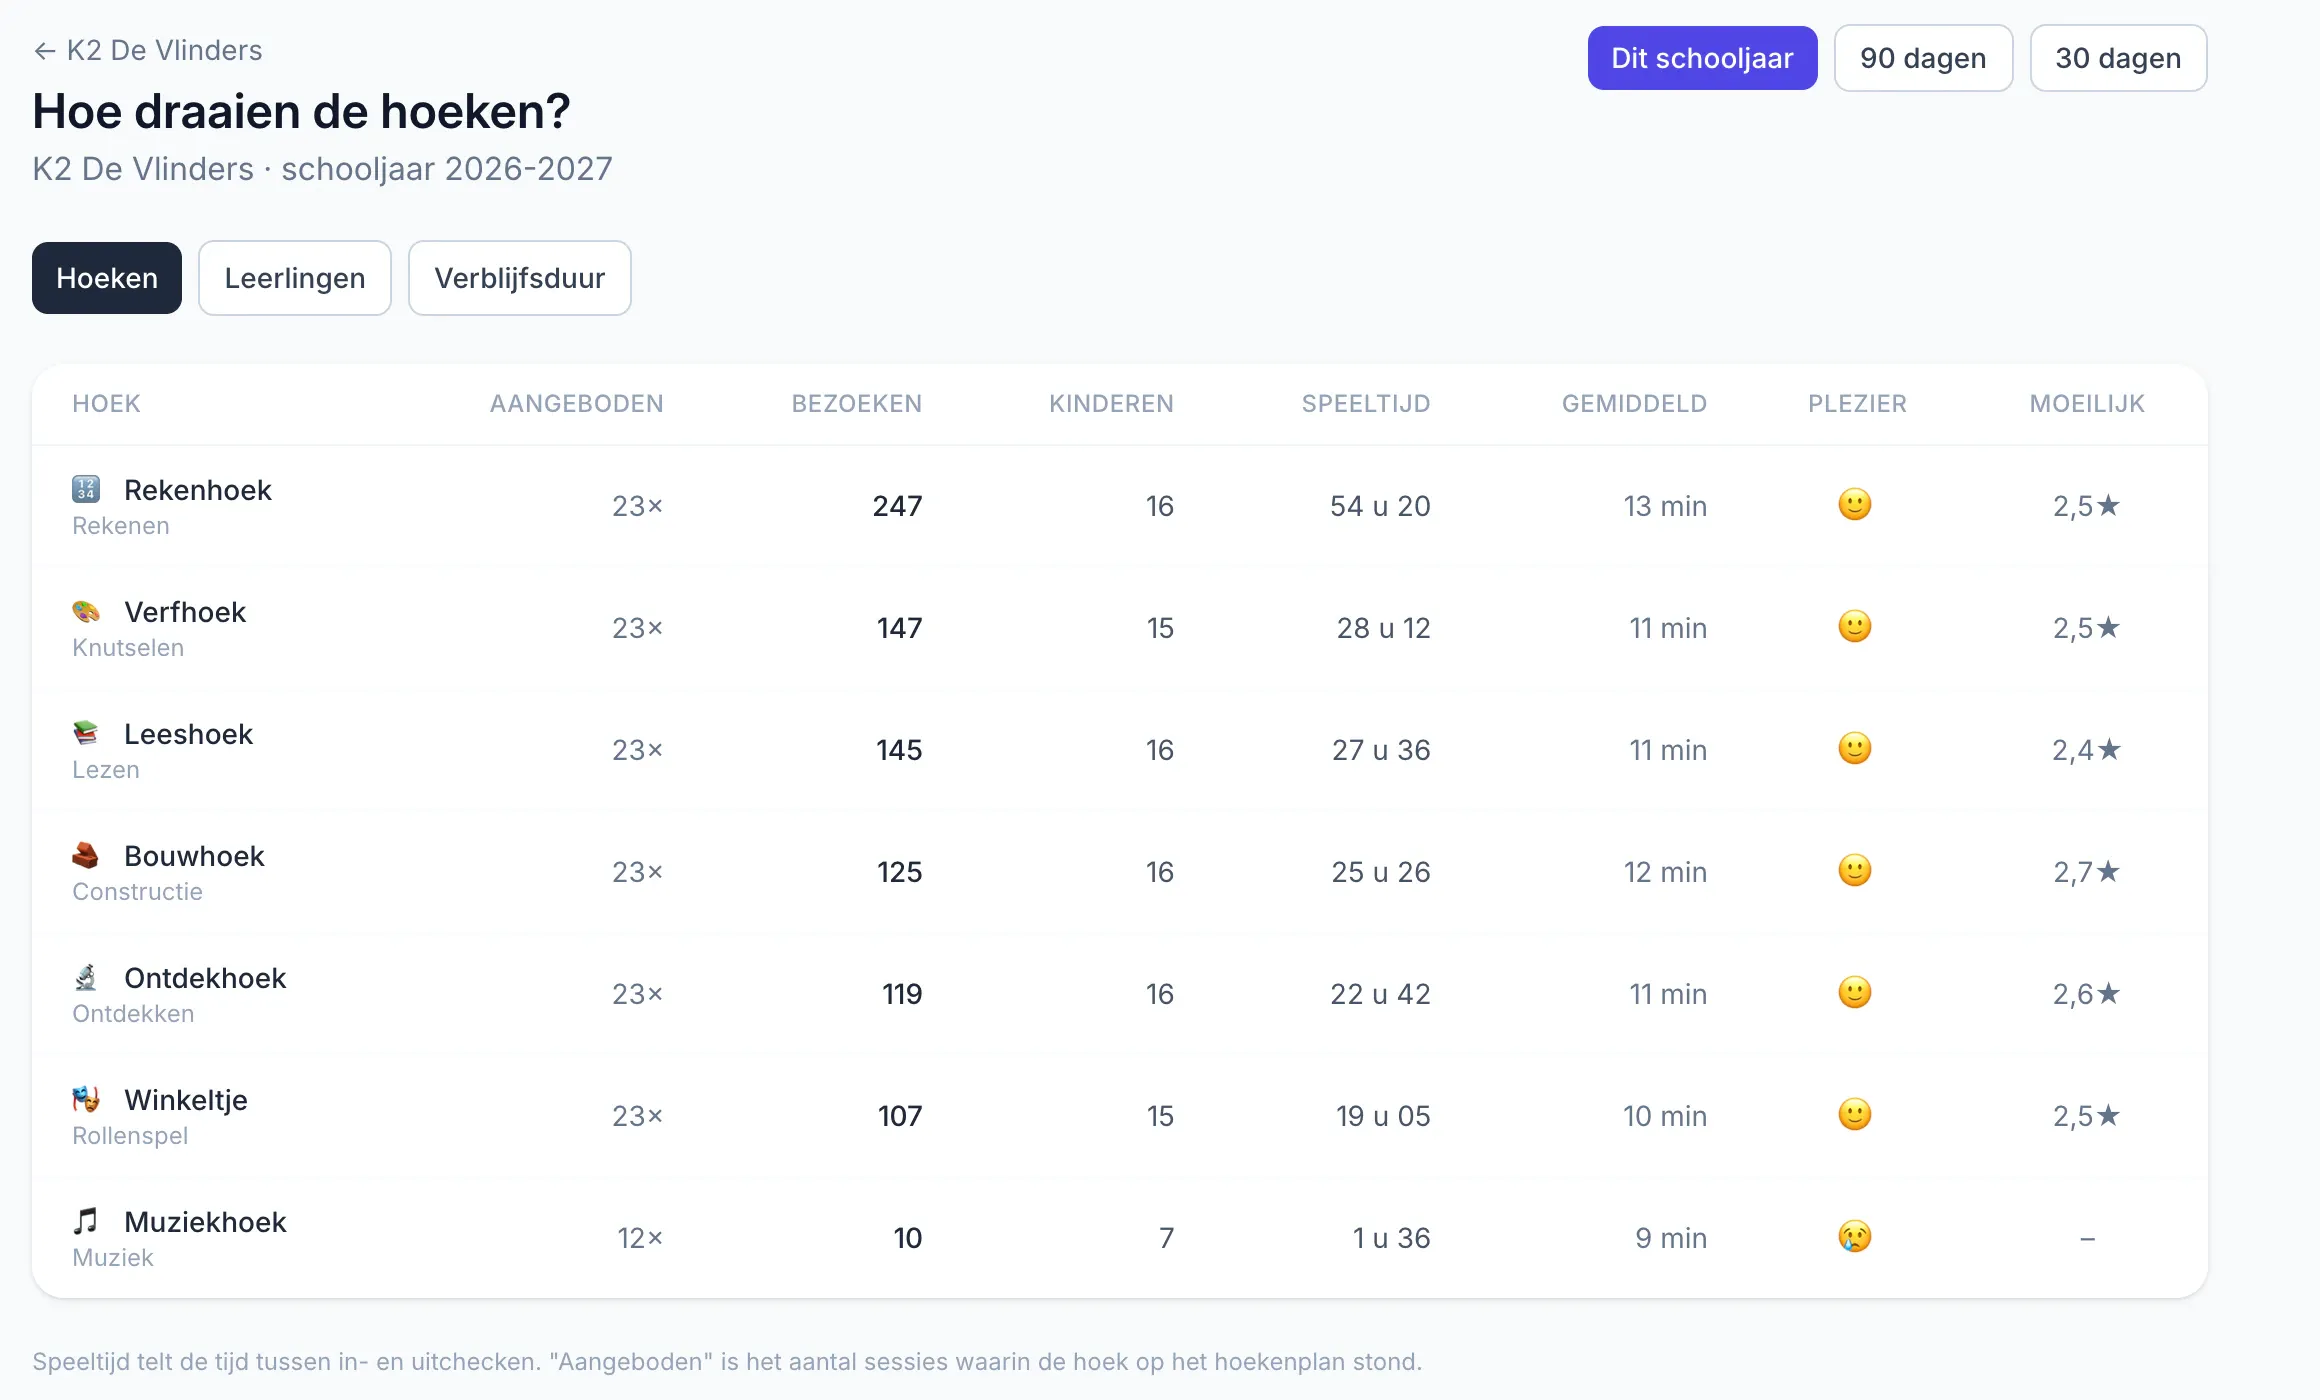The width and height of the screenshot is (2320, 1400).
Task: Click the smiley in the Bouwhoek row
Action: coord(1855,870)
